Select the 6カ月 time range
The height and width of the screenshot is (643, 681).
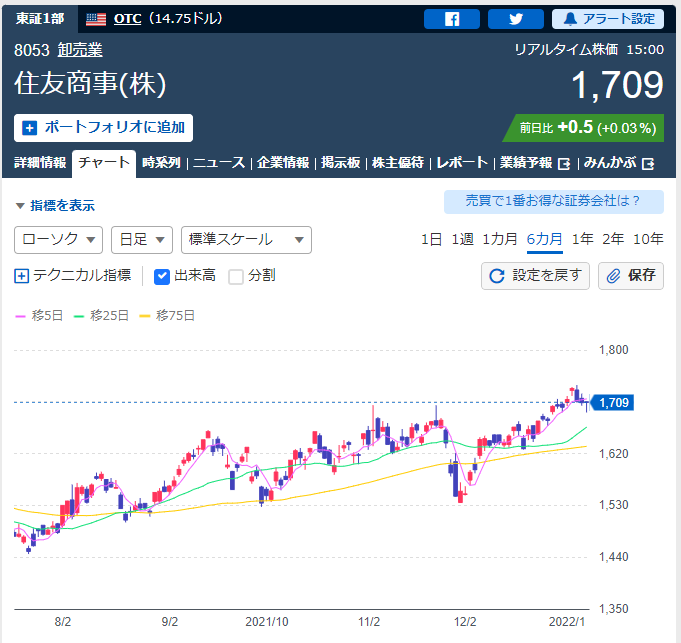pyautogui.click(x=545, y=239)
